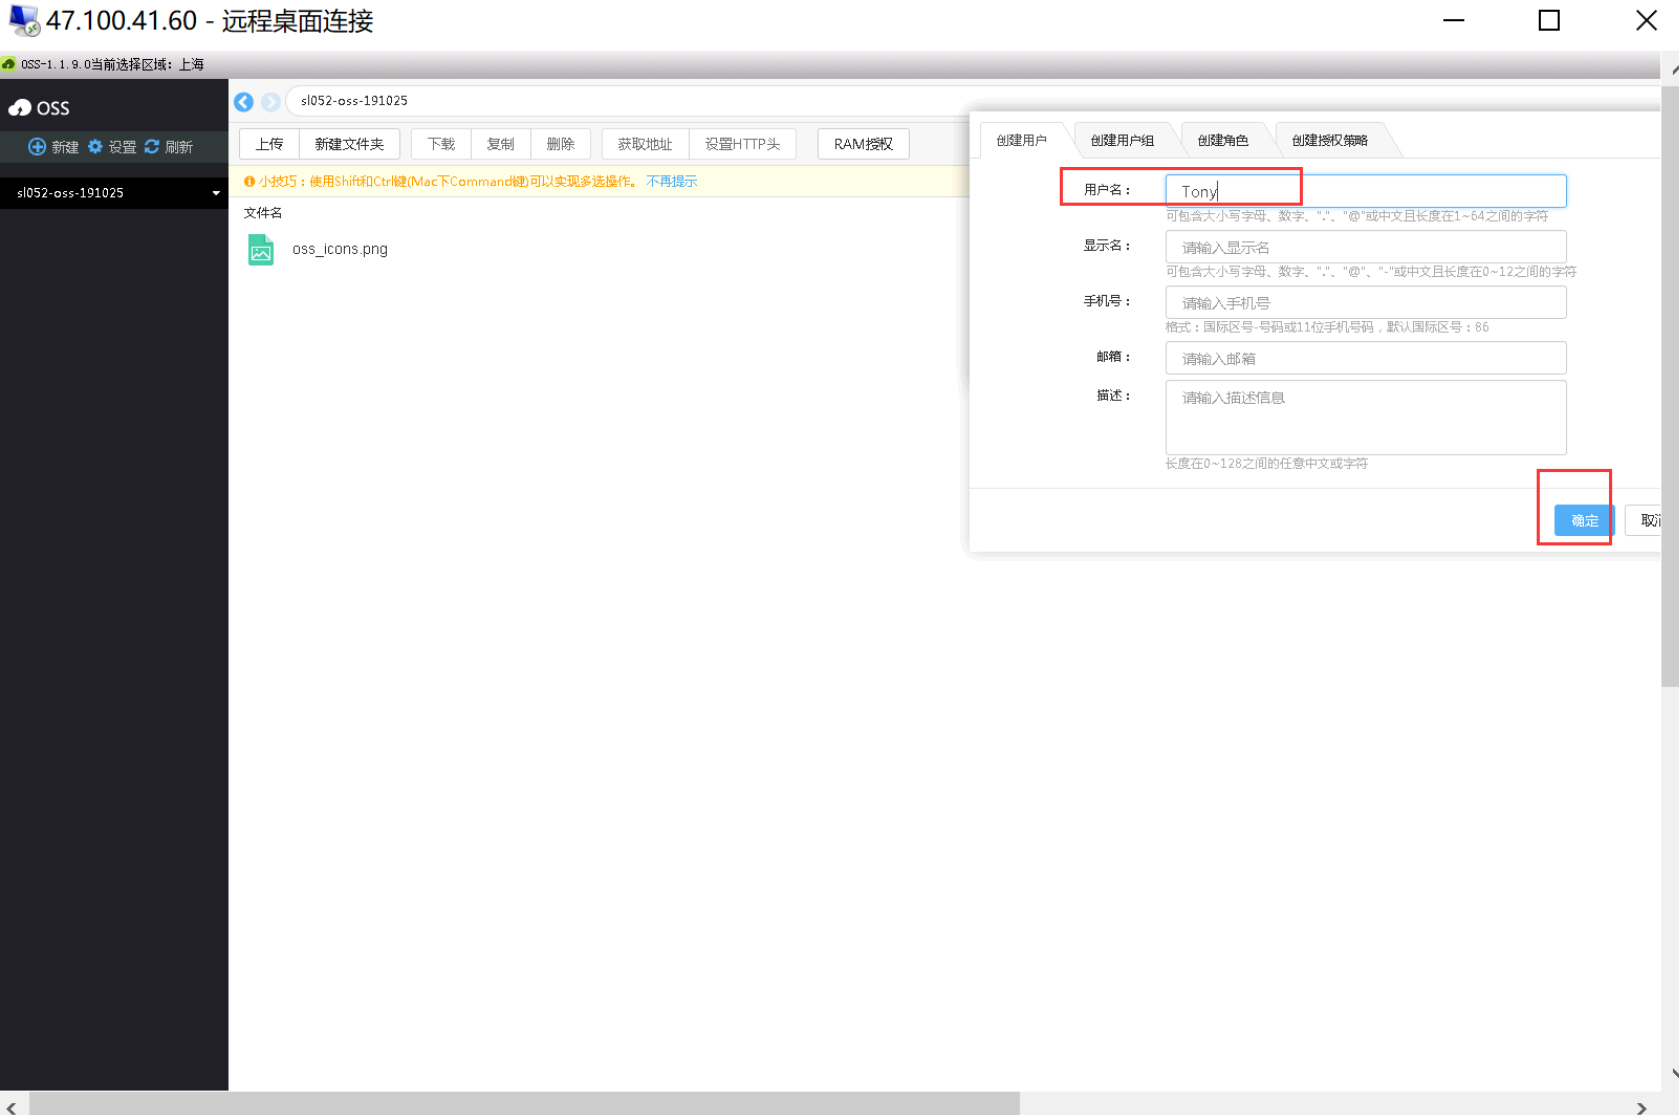Select the sl052-oss-191025 bucket in sidebar
This screenshot has width=1679, height=1115.
click(114, 193)
